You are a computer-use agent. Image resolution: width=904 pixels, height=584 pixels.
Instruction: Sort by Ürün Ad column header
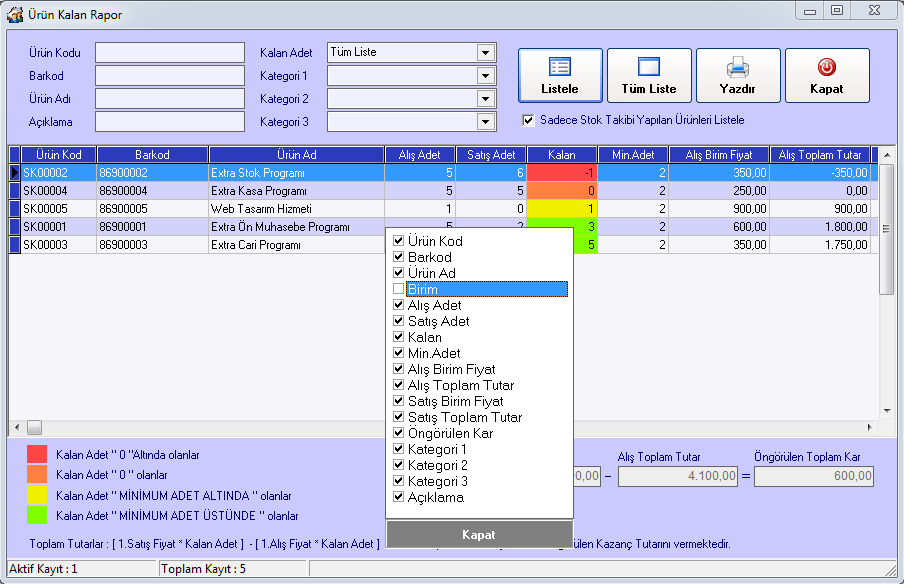pos(297,155)
